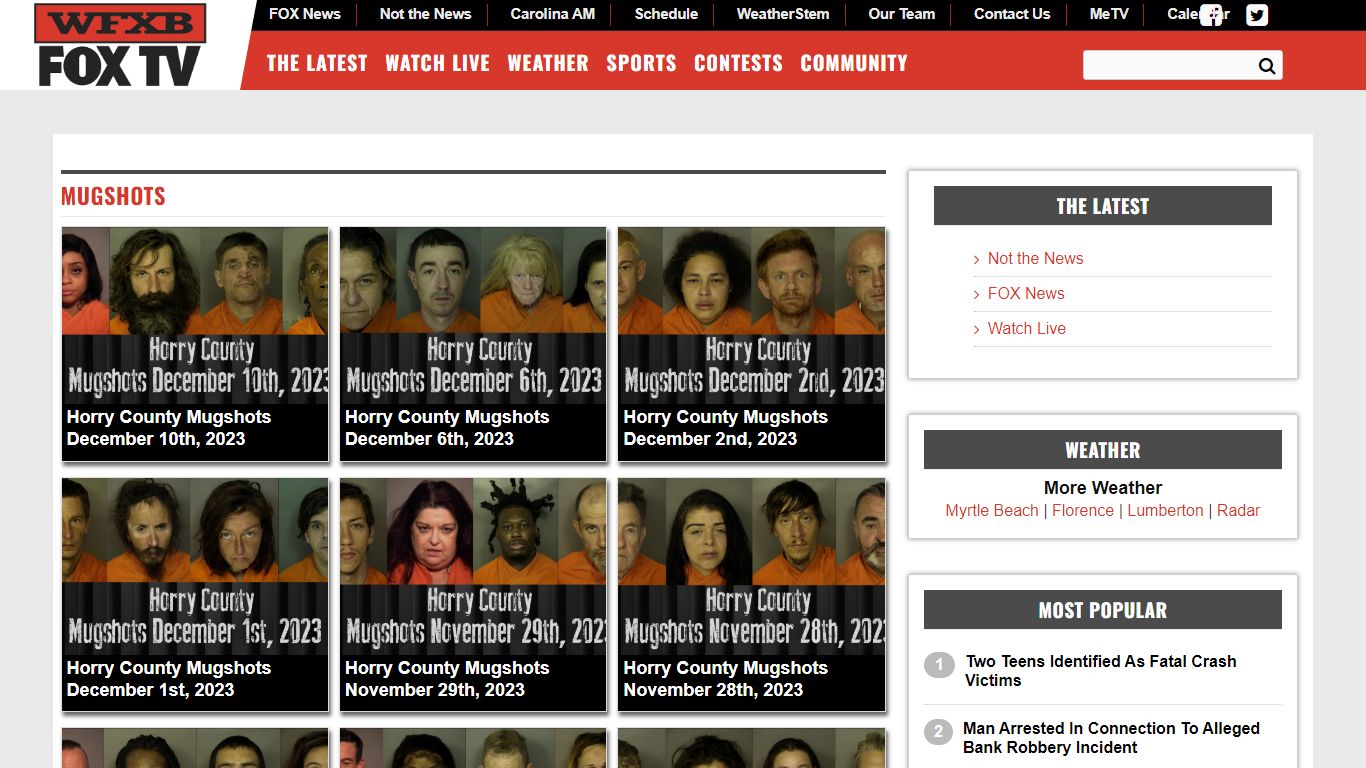The height and width of the screenshot is (768, 1366).
Task: Open Contact Us page
Action: [x=1012, y=14]
